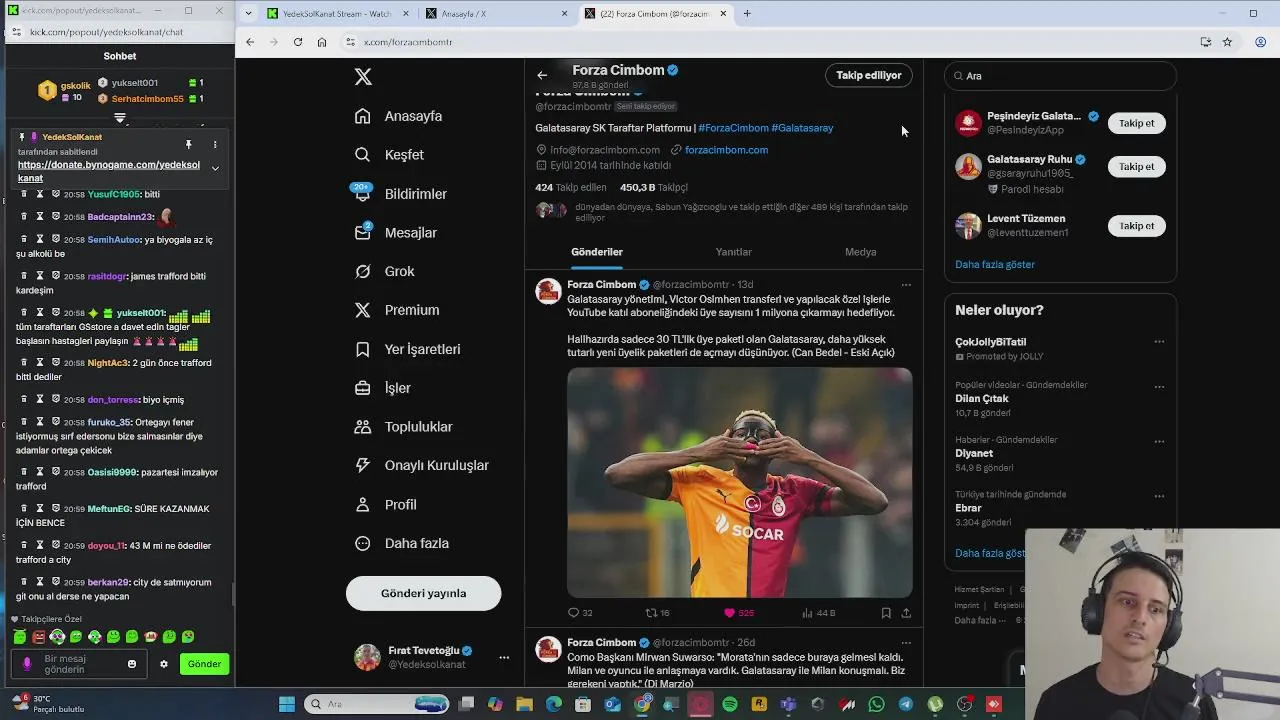Open Onaylı Kuruluşlar in sidebar
This screenshot has height=720, width=1280.
(421, 466)
